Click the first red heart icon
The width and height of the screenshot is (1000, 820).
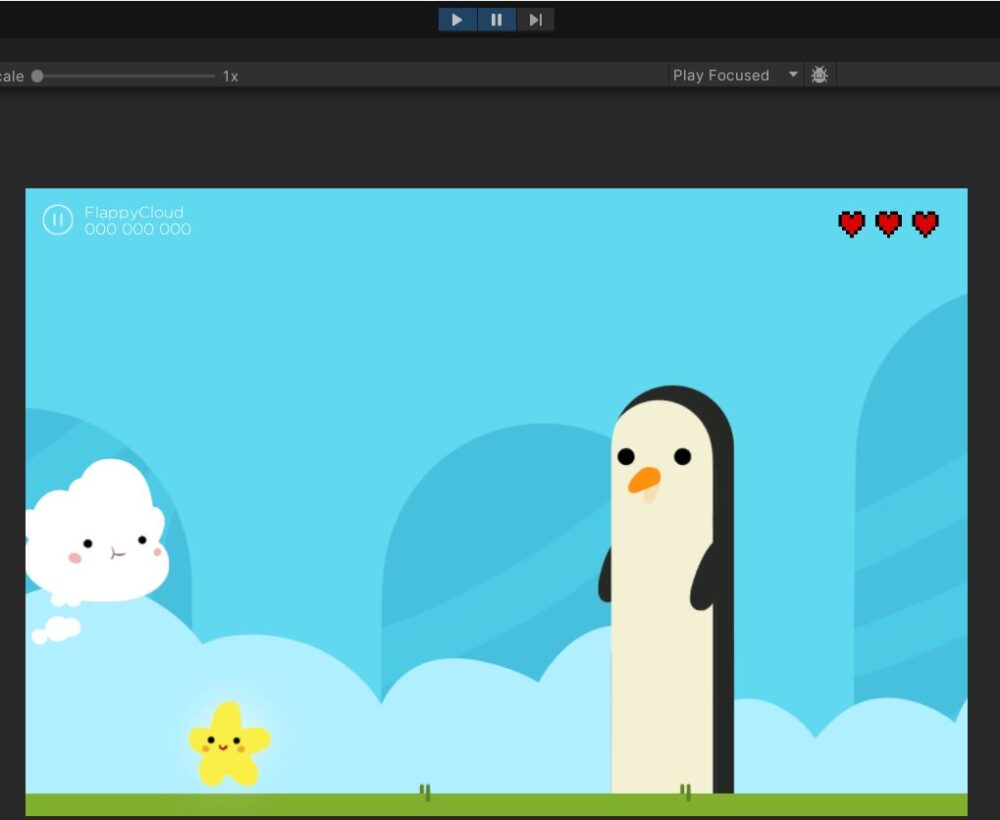pyautogui.click(x=851, y=224)
